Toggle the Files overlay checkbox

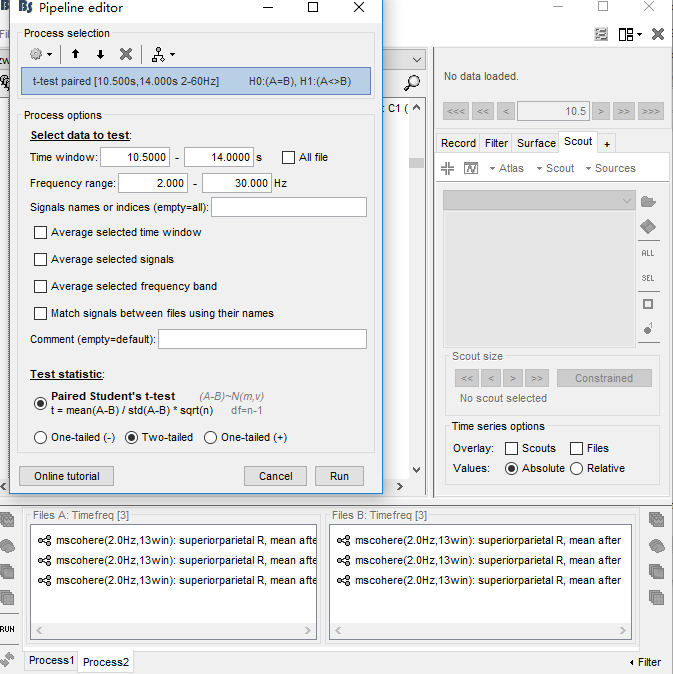point(576,448)
